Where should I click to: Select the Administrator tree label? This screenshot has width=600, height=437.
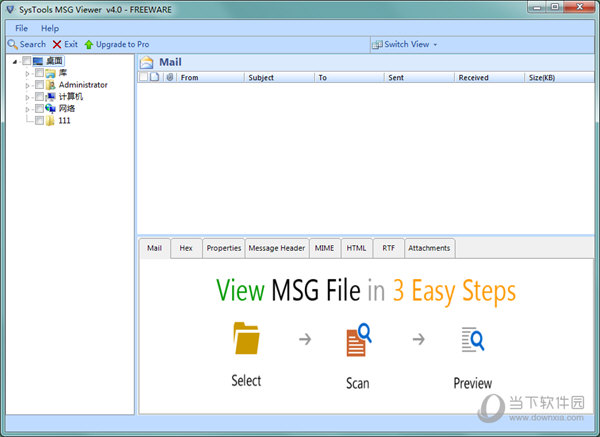(x=83, y=85)
